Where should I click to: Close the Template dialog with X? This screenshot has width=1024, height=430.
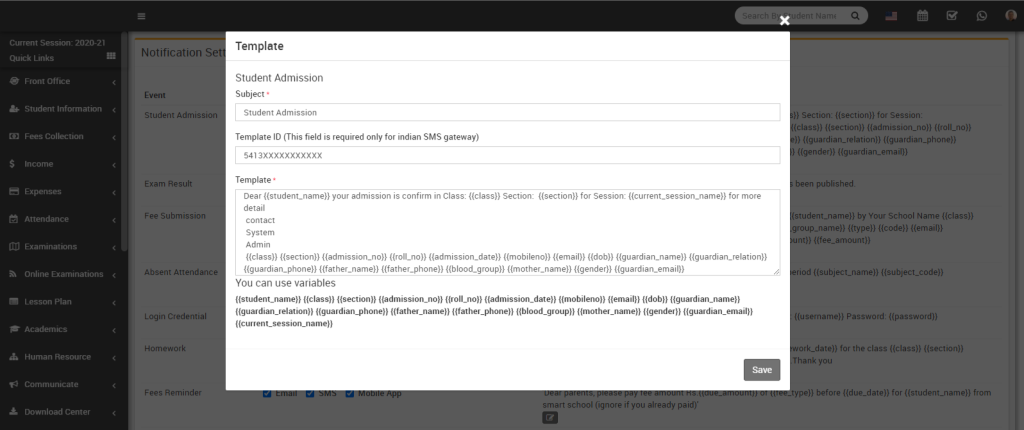pyautogui.click(x=784, y=20)
